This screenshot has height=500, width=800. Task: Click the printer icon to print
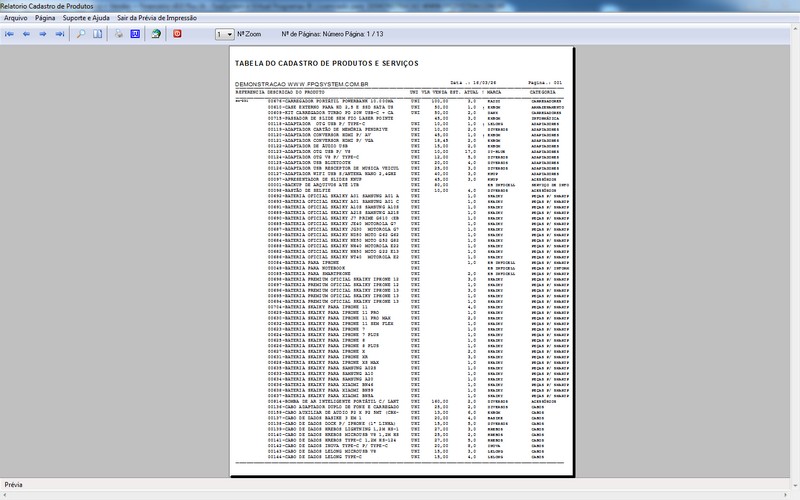click(119, 34)
